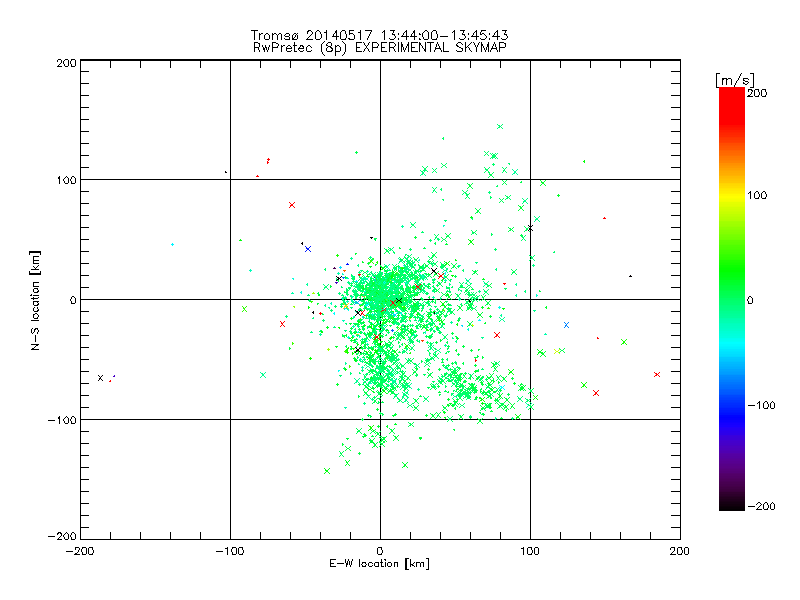Viewport: 800px width, 600px height.
Task: Click the black X marker near -190 km E-W
Action: (x=101, y=378)
